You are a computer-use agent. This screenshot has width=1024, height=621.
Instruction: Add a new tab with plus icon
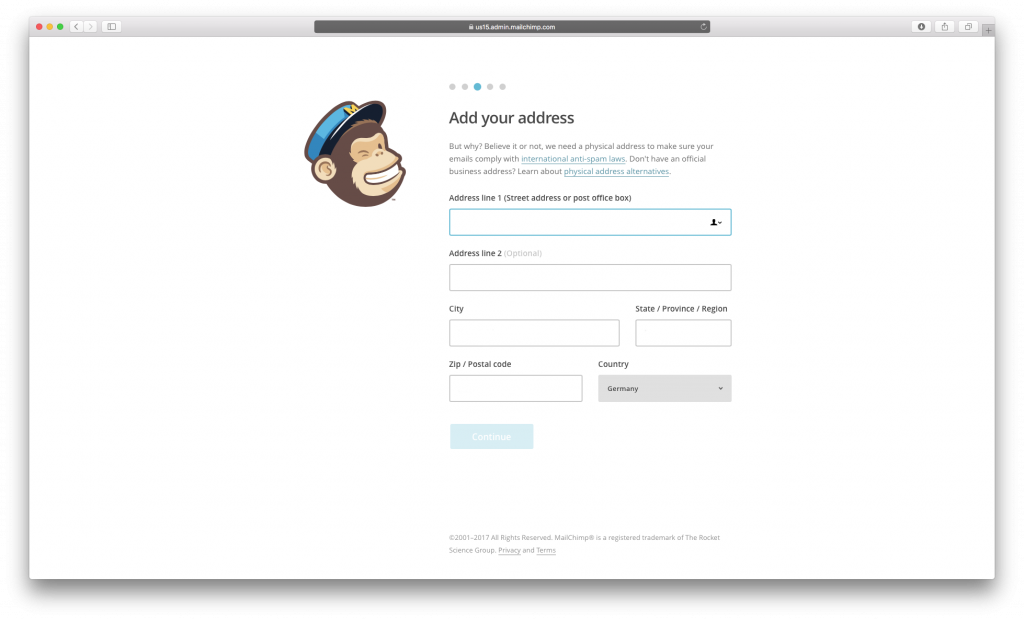[988, 31]
